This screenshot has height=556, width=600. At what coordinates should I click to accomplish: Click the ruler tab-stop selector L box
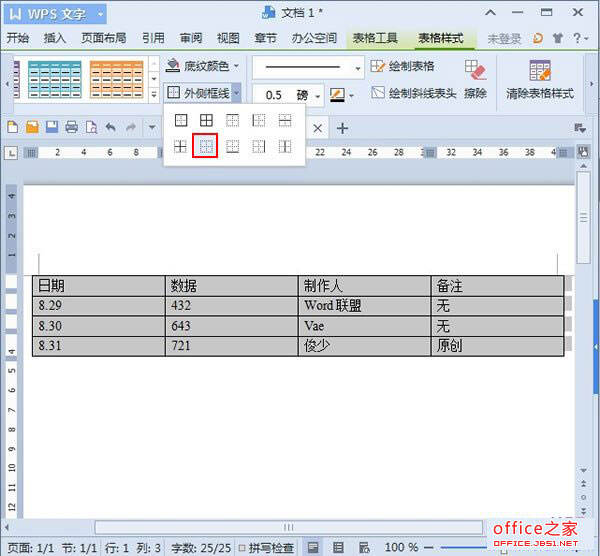11,153
